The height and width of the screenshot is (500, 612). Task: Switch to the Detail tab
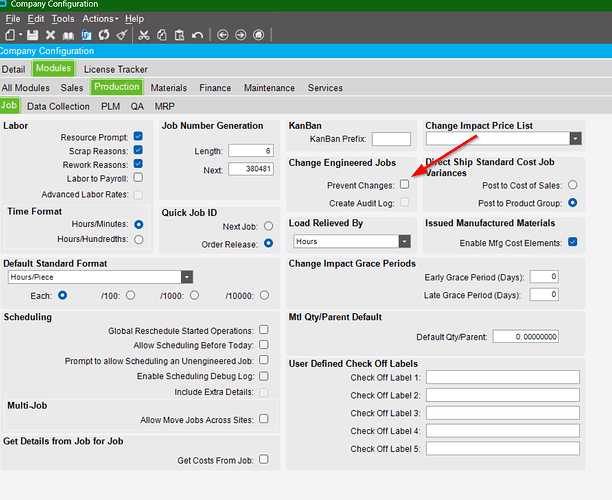click(13, 69)
